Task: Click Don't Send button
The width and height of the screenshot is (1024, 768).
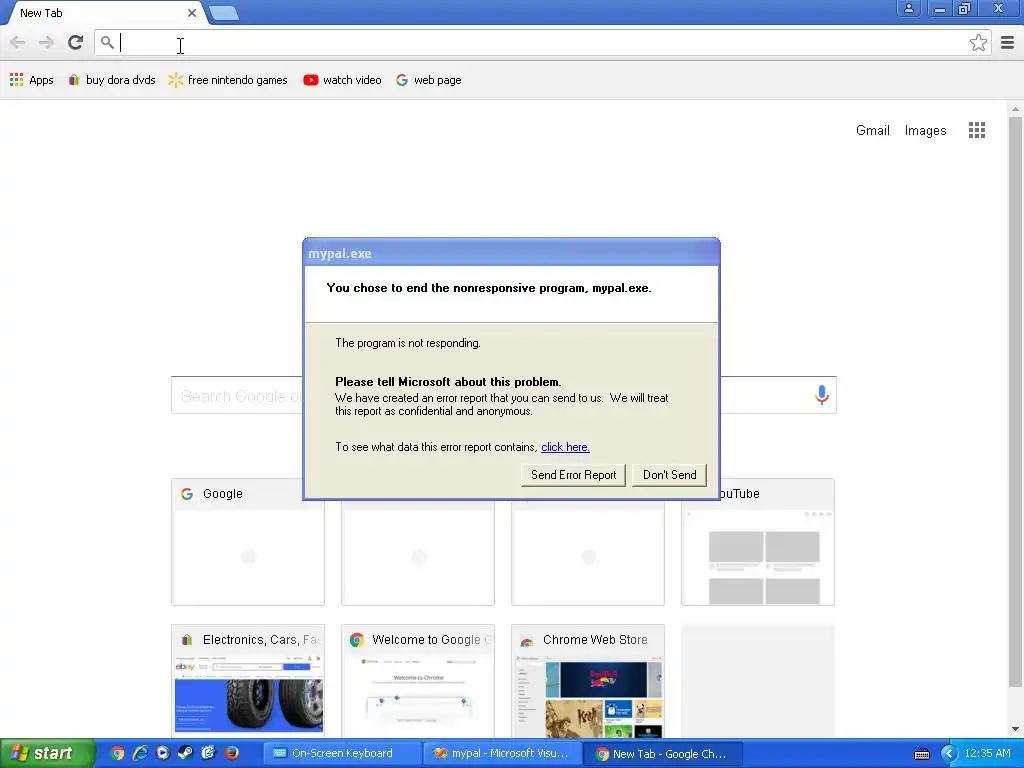Action: 669,475
